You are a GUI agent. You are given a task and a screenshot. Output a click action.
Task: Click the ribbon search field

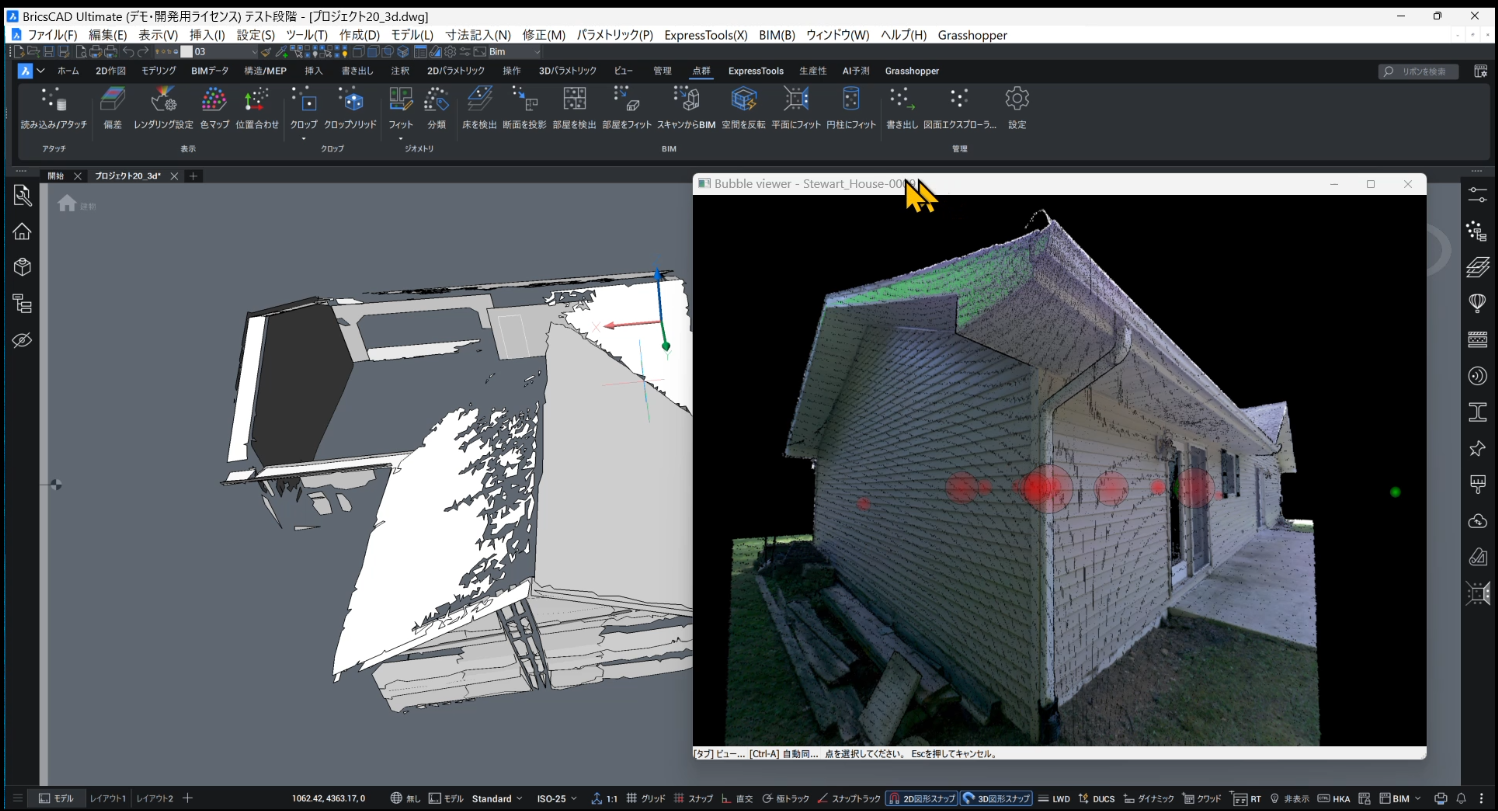1418,71
